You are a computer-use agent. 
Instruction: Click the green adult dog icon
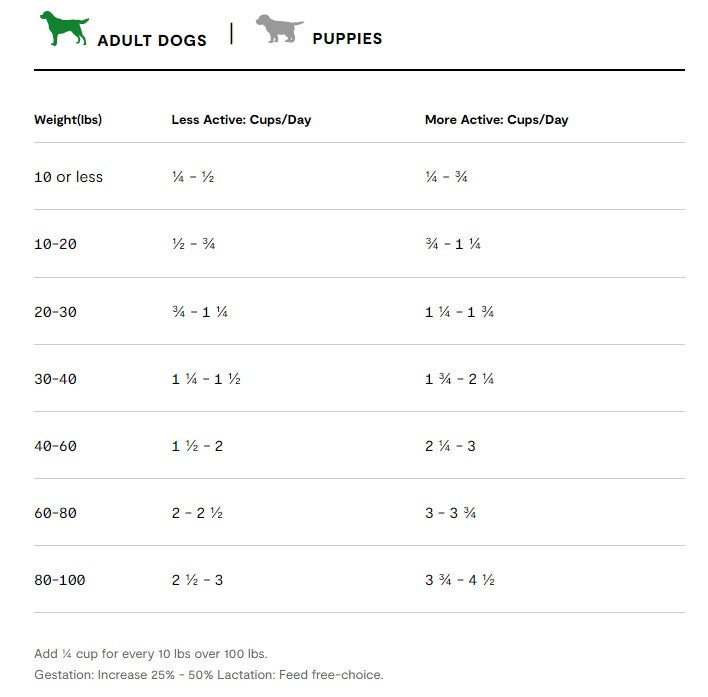point(64,28)
